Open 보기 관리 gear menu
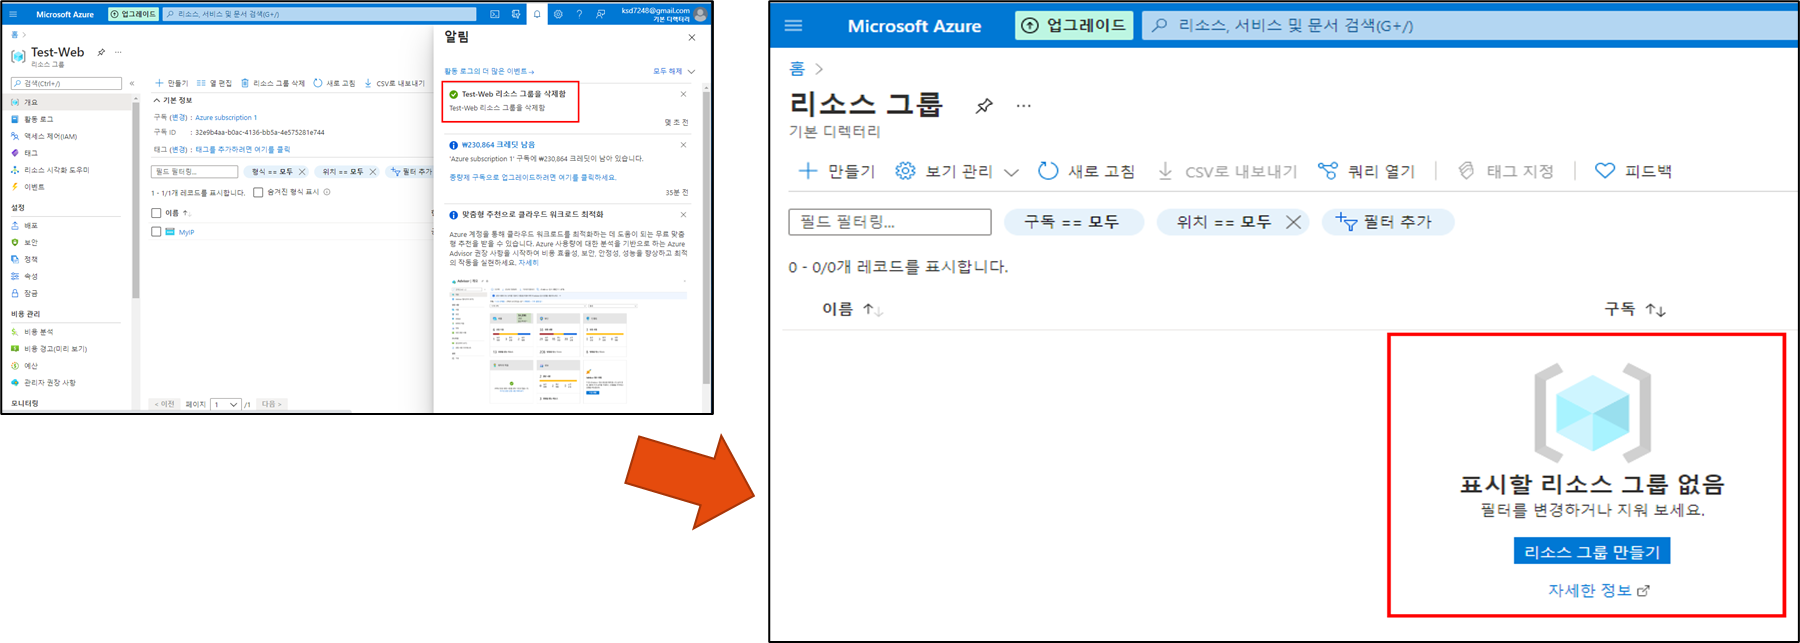 click(944, 171)
